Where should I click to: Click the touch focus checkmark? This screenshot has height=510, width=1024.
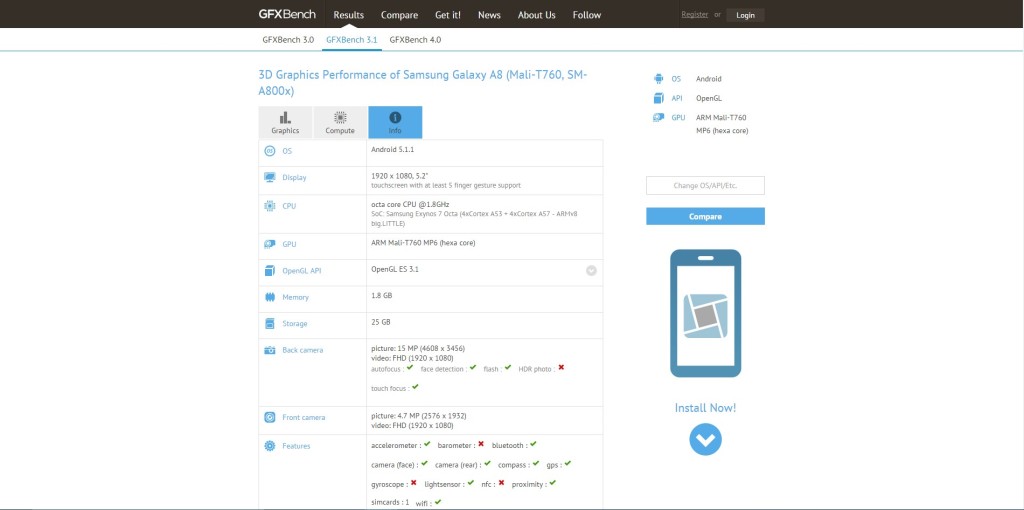pos(415,387)
